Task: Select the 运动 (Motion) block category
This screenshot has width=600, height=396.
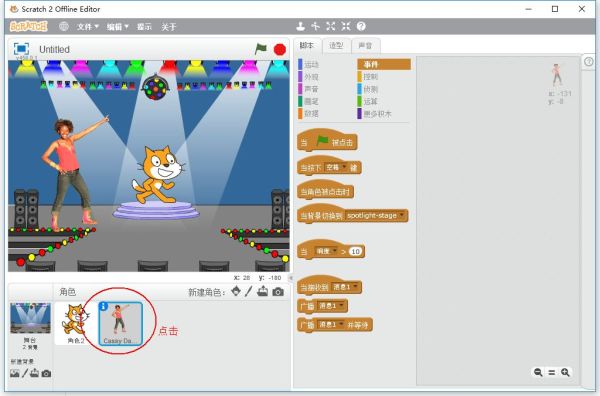Action: pos(308,65)
